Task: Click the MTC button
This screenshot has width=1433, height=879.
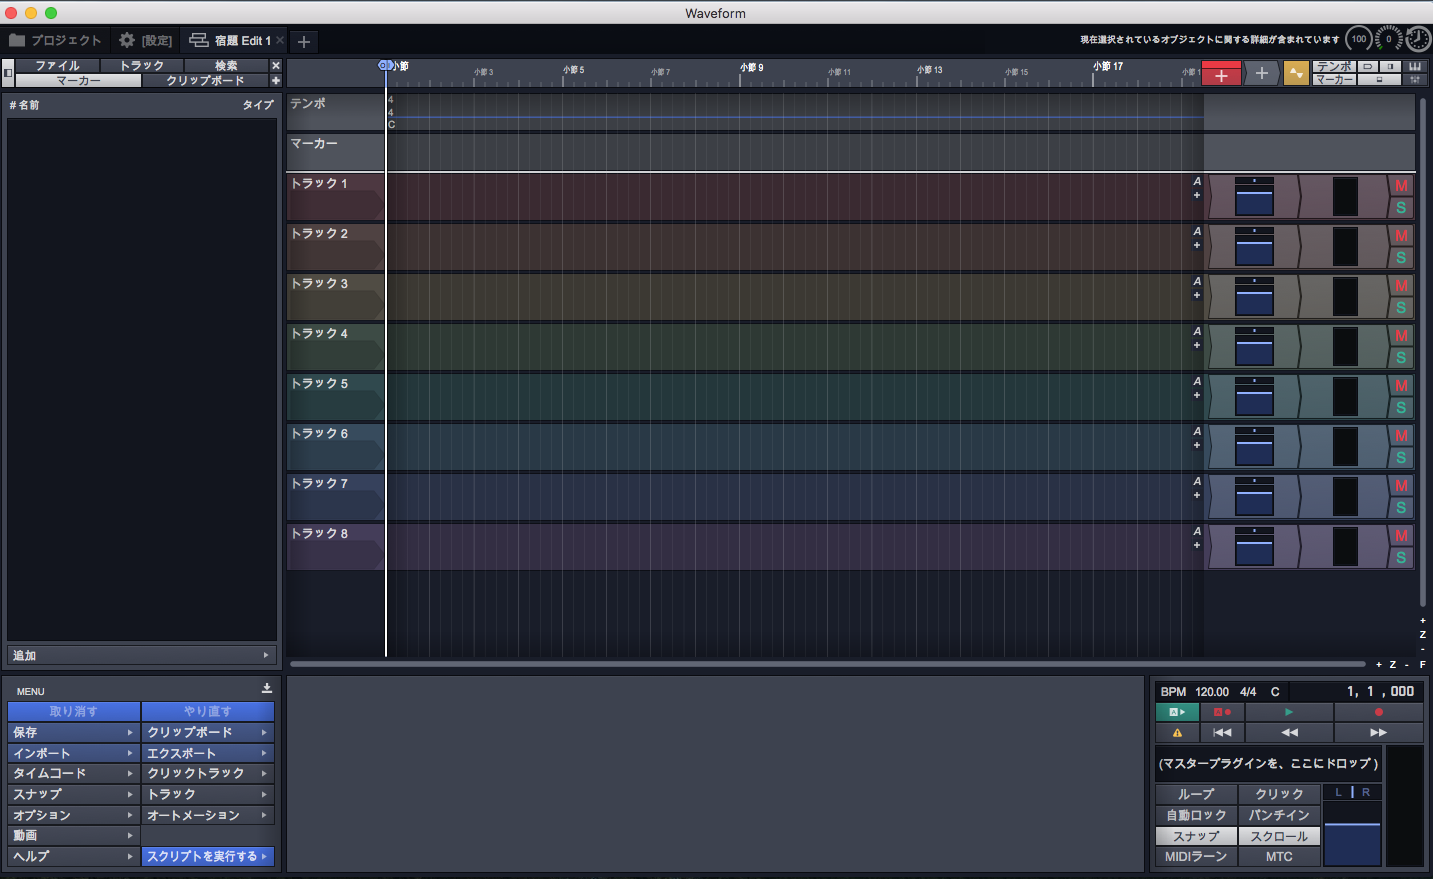Action: [1279, 856]
